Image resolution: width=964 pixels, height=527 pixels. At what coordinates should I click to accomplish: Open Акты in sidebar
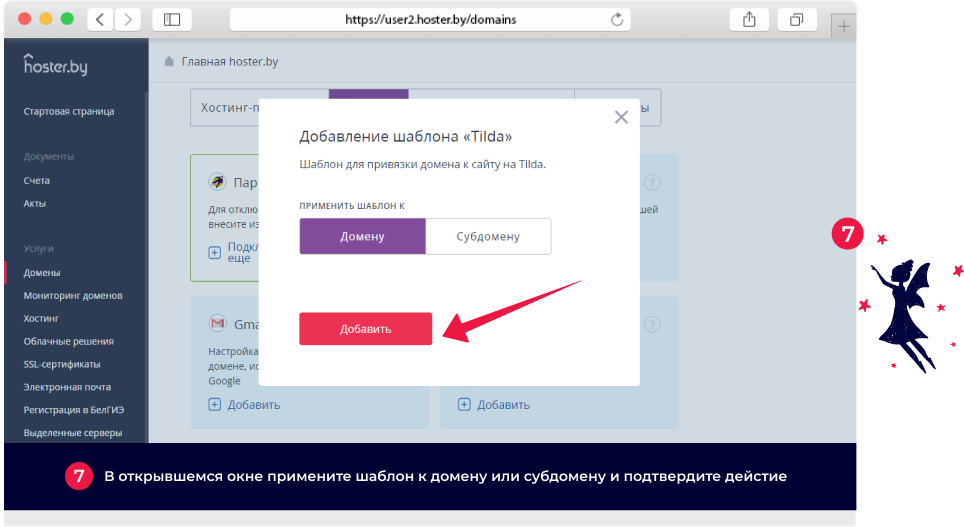34,204
